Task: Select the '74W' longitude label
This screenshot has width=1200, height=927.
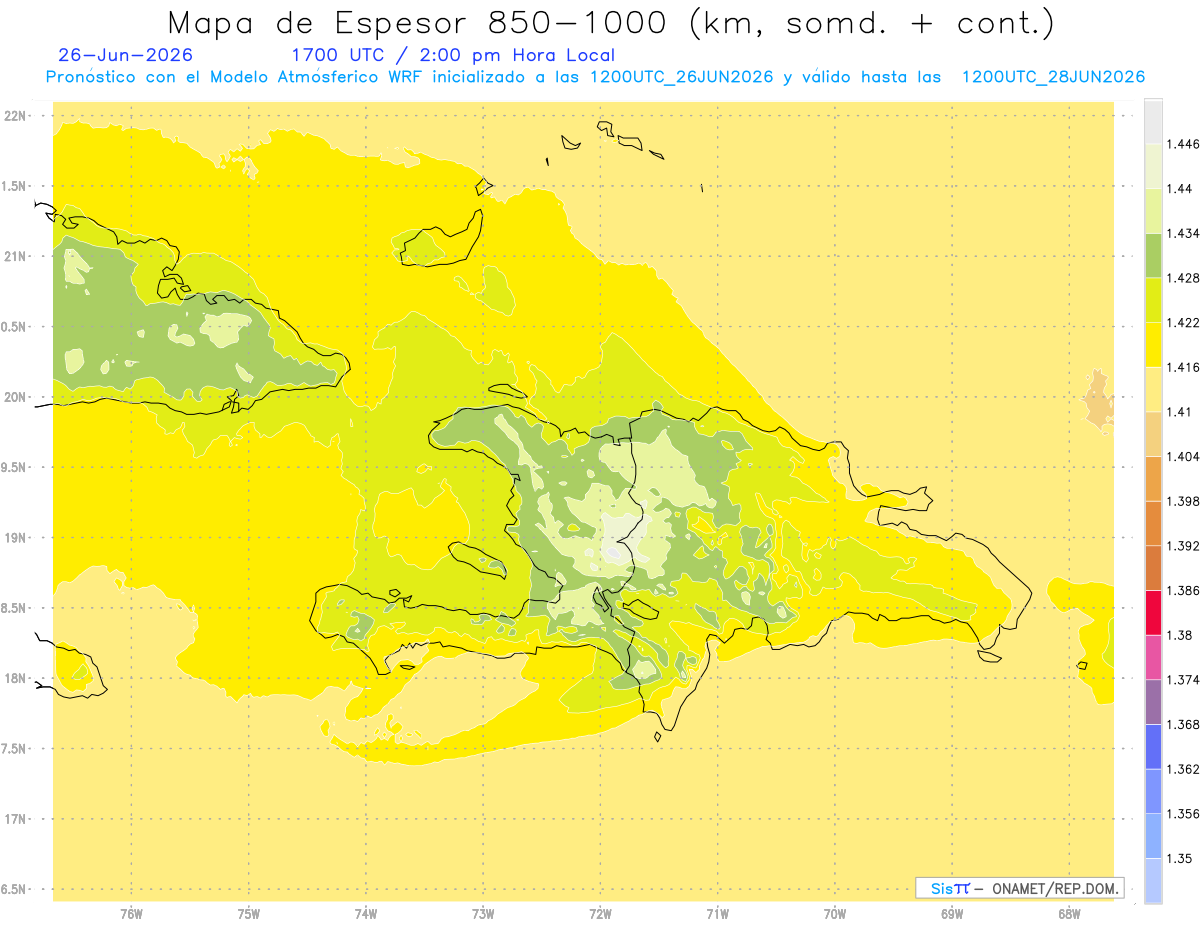Action: pyautogui.click(x=365, y=914)
